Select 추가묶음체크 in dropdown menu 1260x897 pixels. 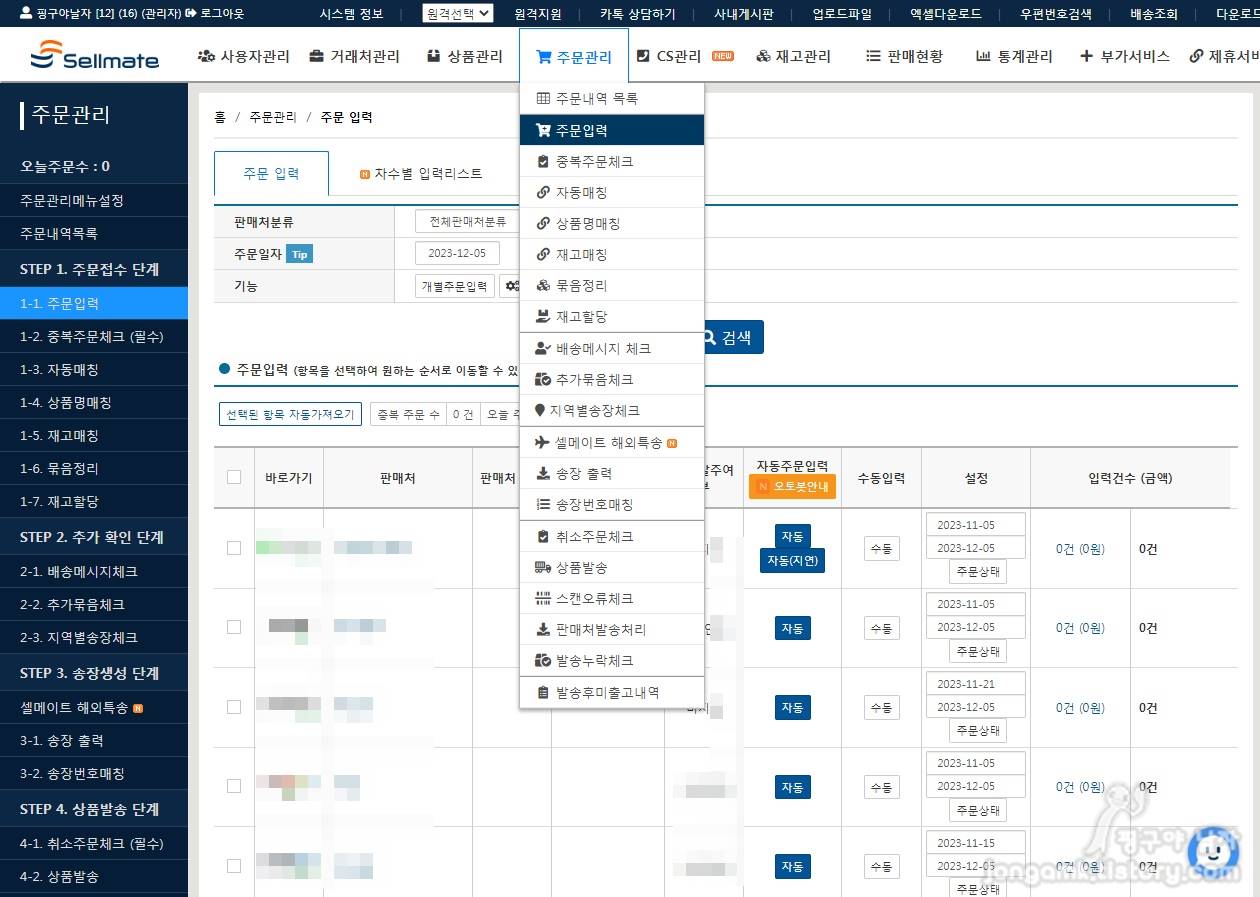612,379
